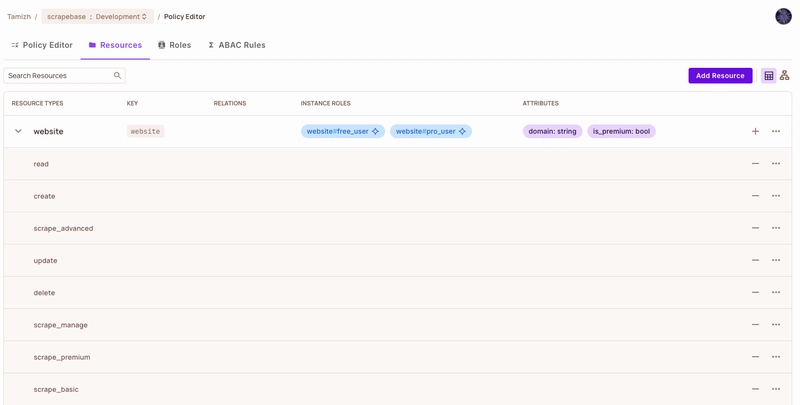Click user avatar in top right
Screen dimensions: 800x405
[x=783, y=17]
